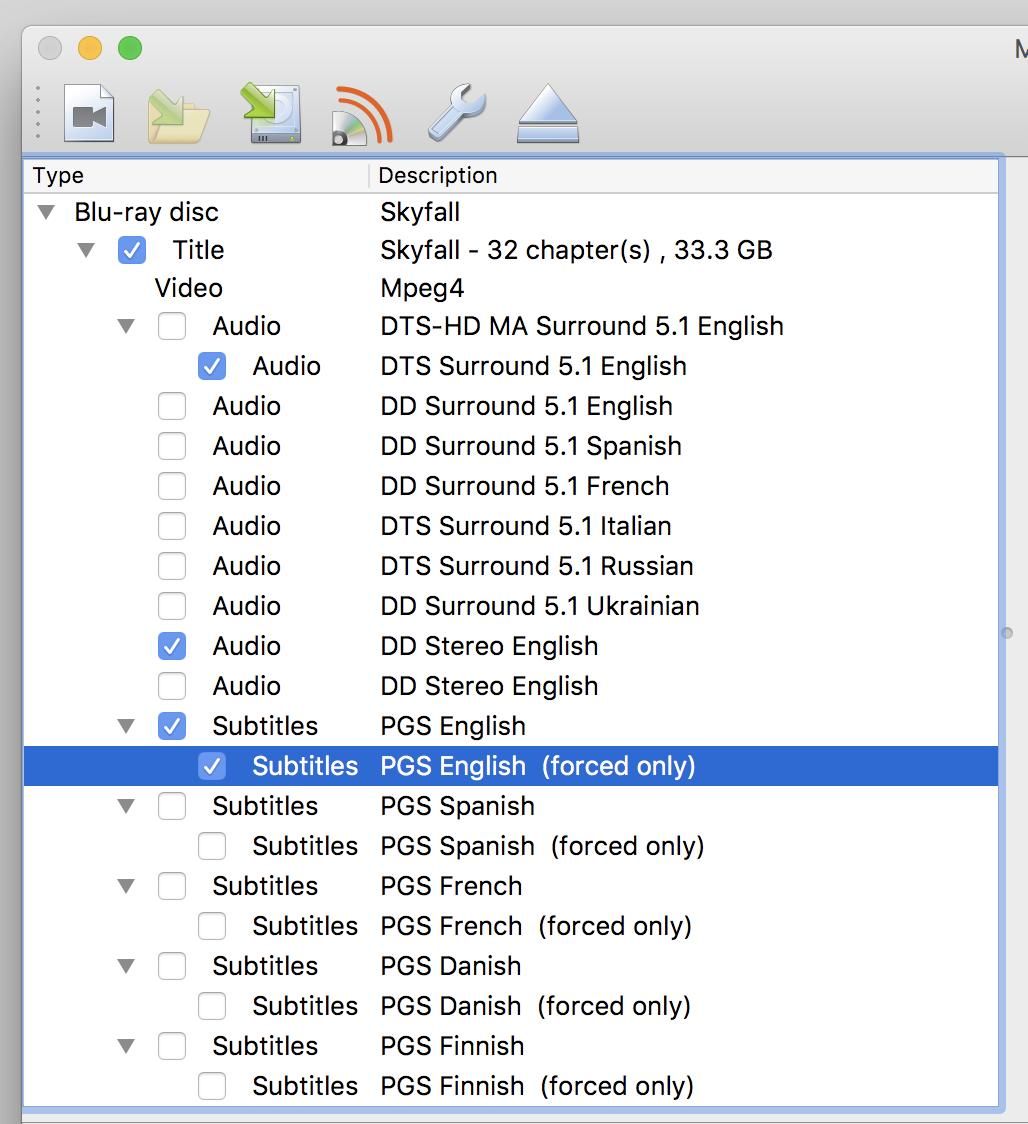The height and width of the screenshot is (1124, 1028).
Task: Click "DTS-HD MA Surround 5.1 English" text
Action: [582, 327]
